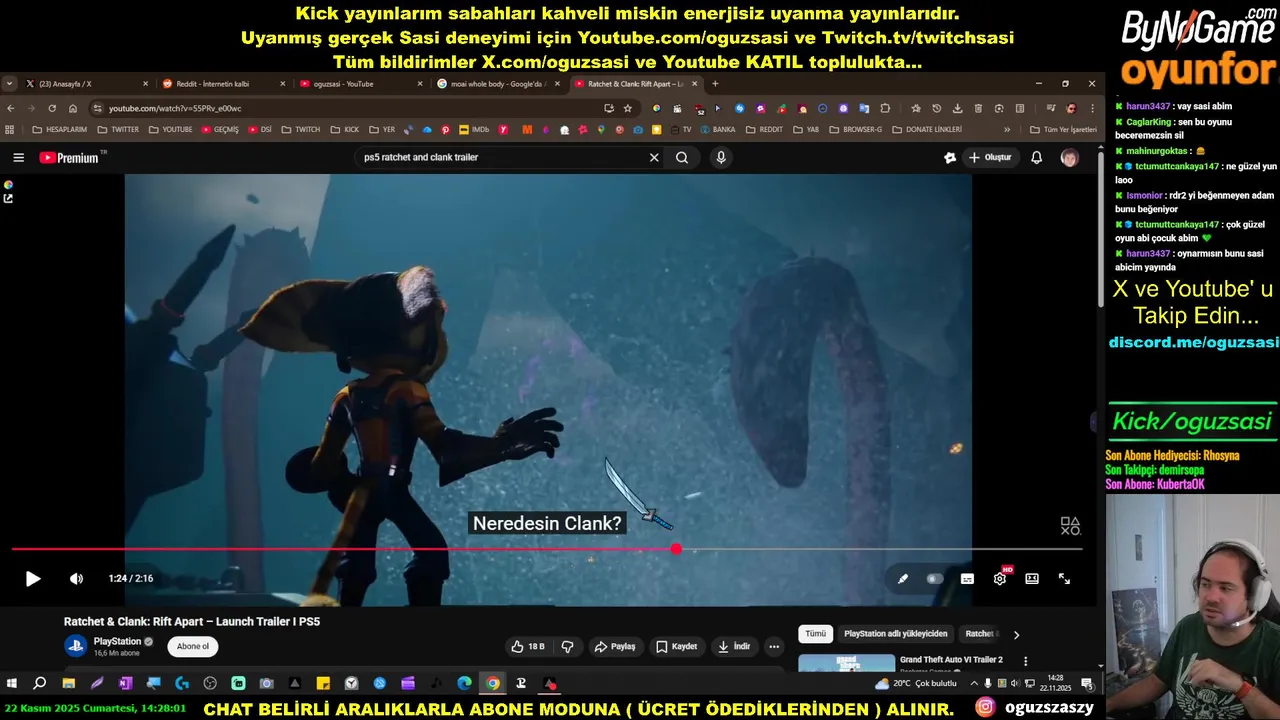Click the pen icon in player controls
This screenshot has width=1280, height=720.
tap(902, 579)
